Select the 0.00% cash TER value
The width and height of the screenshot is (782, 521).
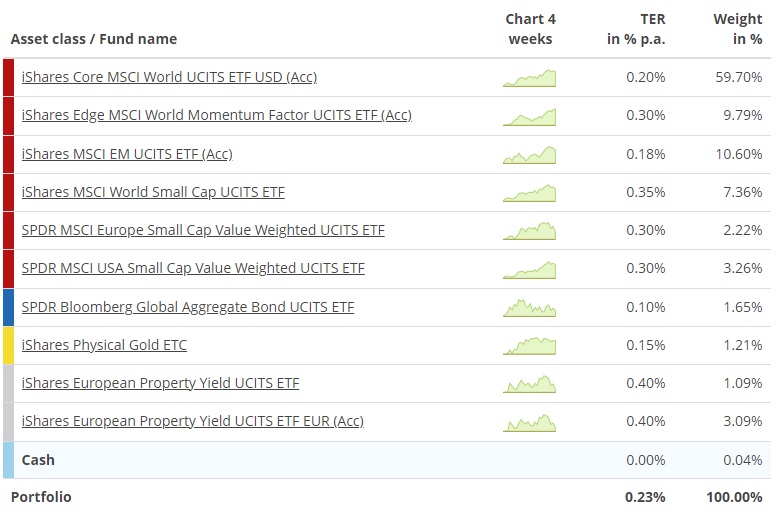tap(645, 460)
